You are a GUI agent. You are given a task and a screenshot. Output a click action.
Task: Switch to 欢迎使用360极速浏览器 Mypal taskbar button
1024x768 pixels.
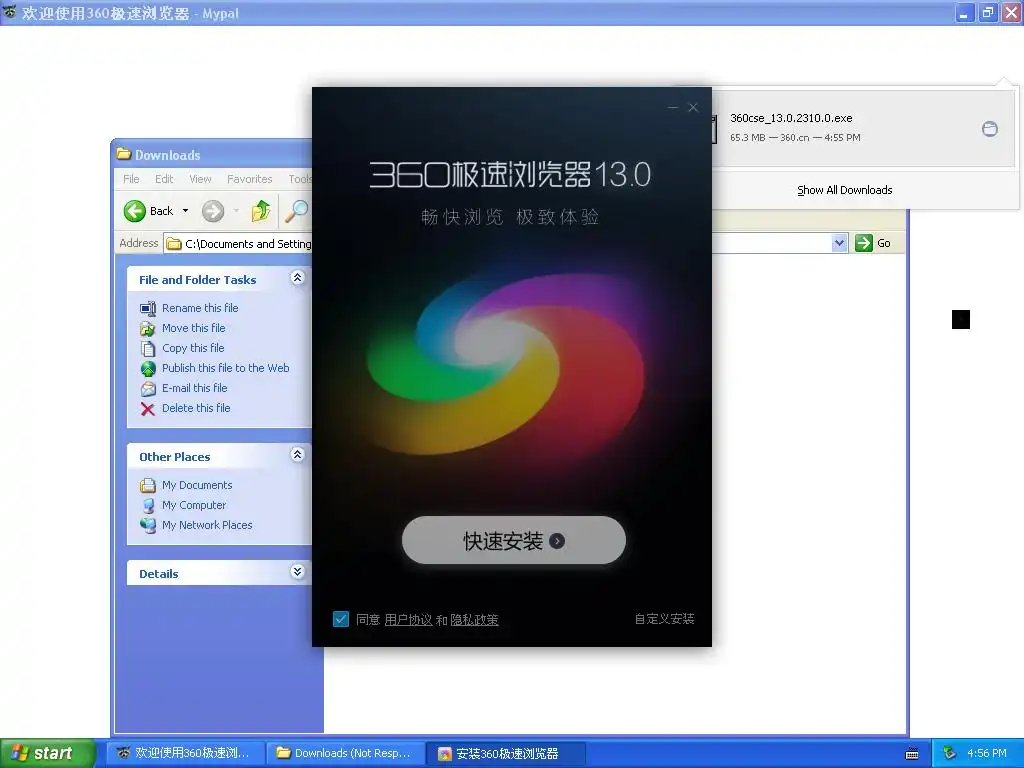186,753
